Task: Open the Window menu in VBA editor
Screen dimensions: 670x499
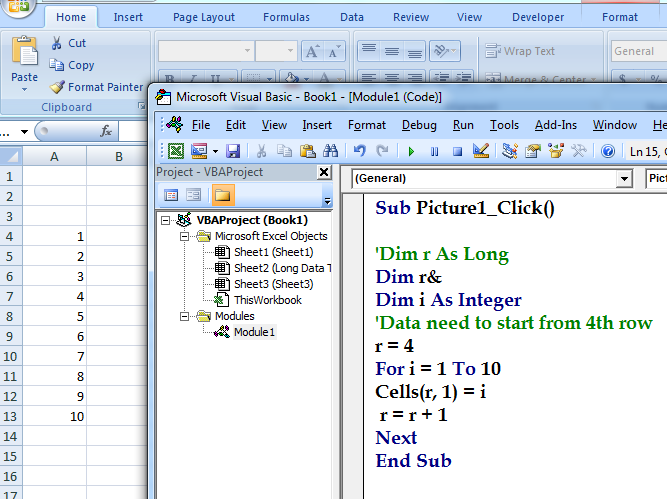Action: point(614,125)
